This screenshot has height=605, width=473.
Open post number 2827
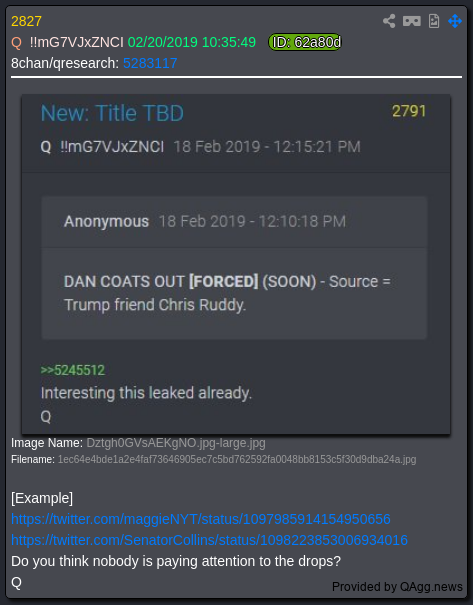pos(26,21)
